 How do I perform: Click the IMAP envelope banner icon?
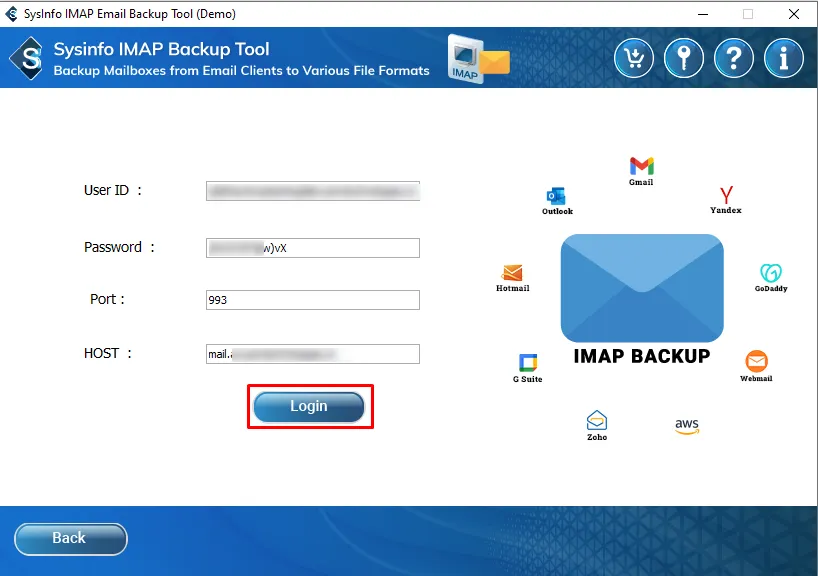pos(478,58)
